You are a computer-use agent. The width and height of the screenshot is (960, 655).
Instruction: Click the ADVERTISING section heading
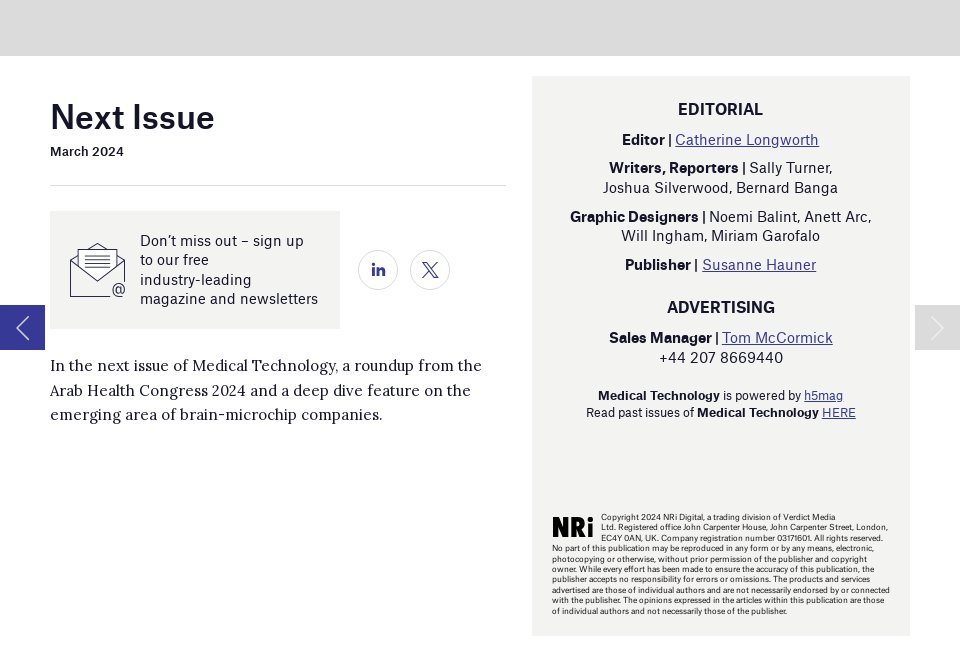pyautogui.click(x=720, y=307)
